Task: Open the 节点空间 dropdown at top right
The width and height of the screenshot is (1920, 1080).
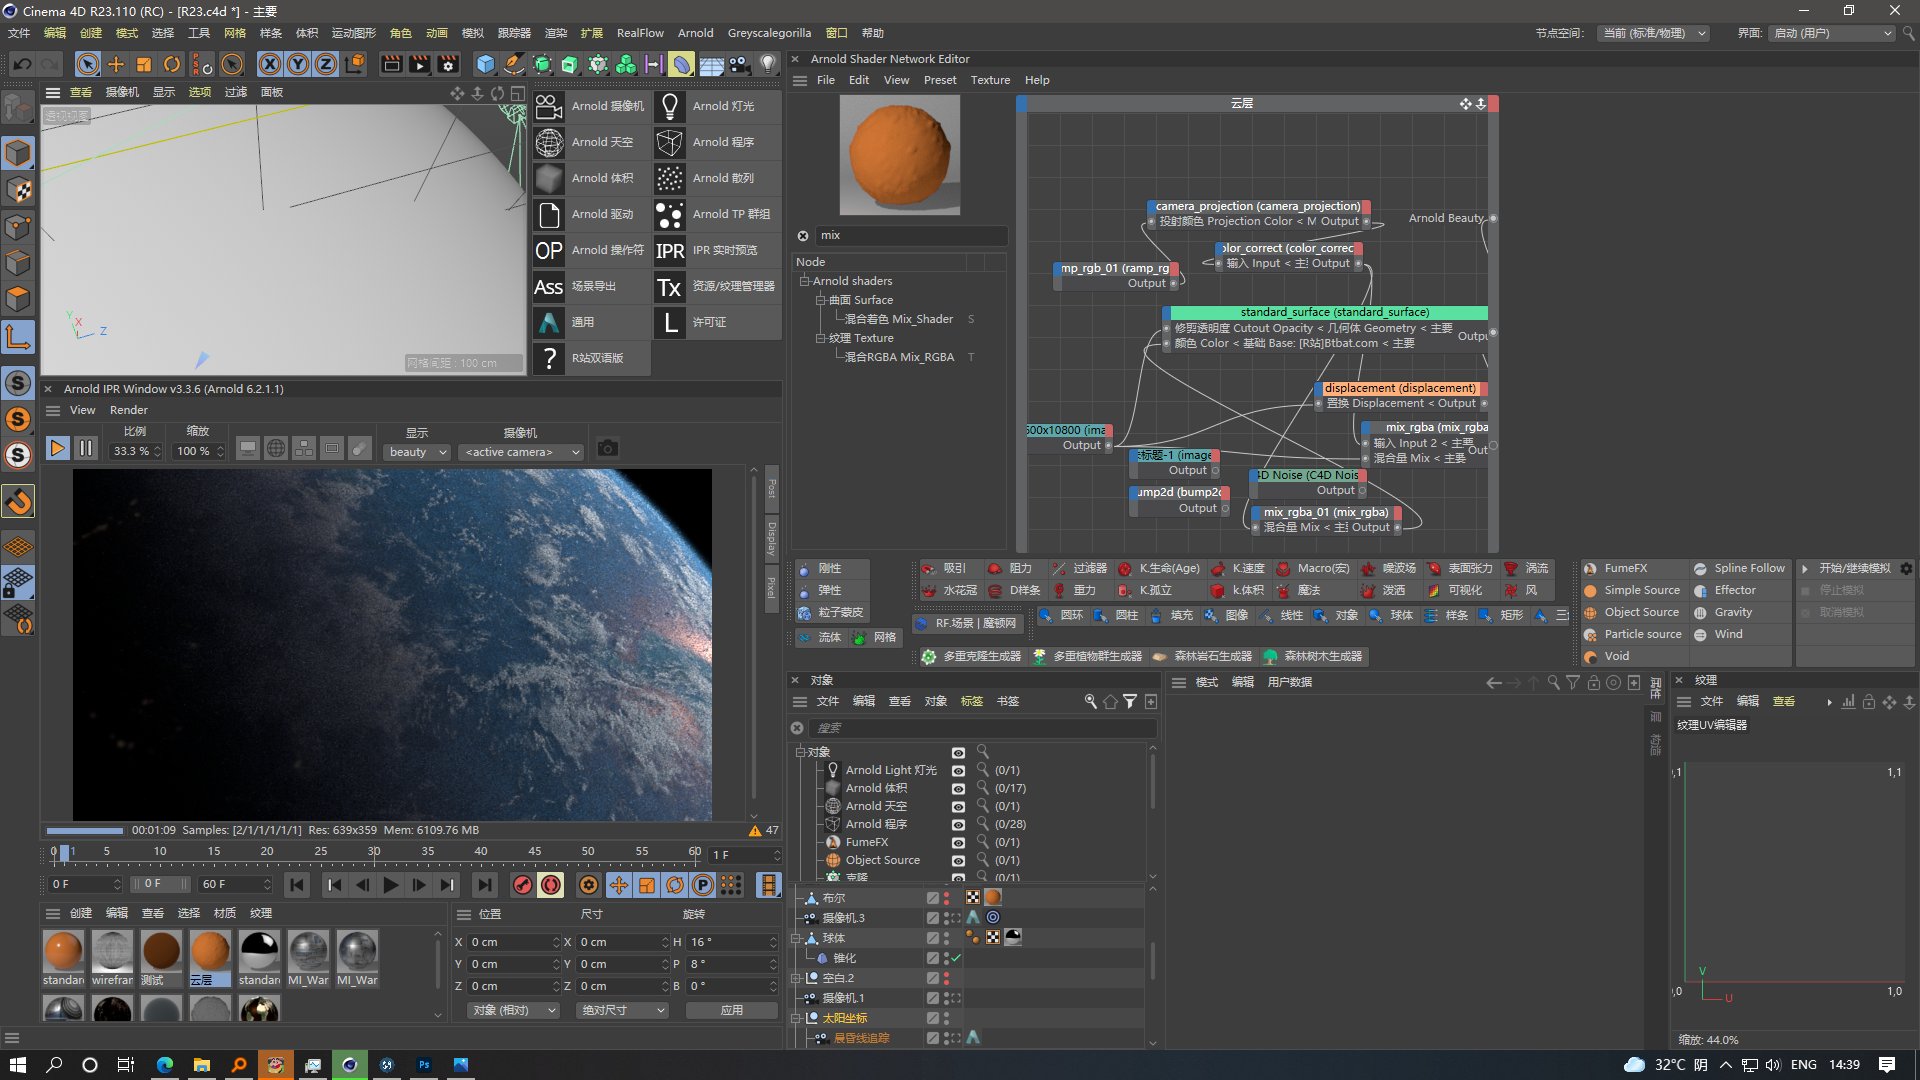Action: coord(1653,33)
